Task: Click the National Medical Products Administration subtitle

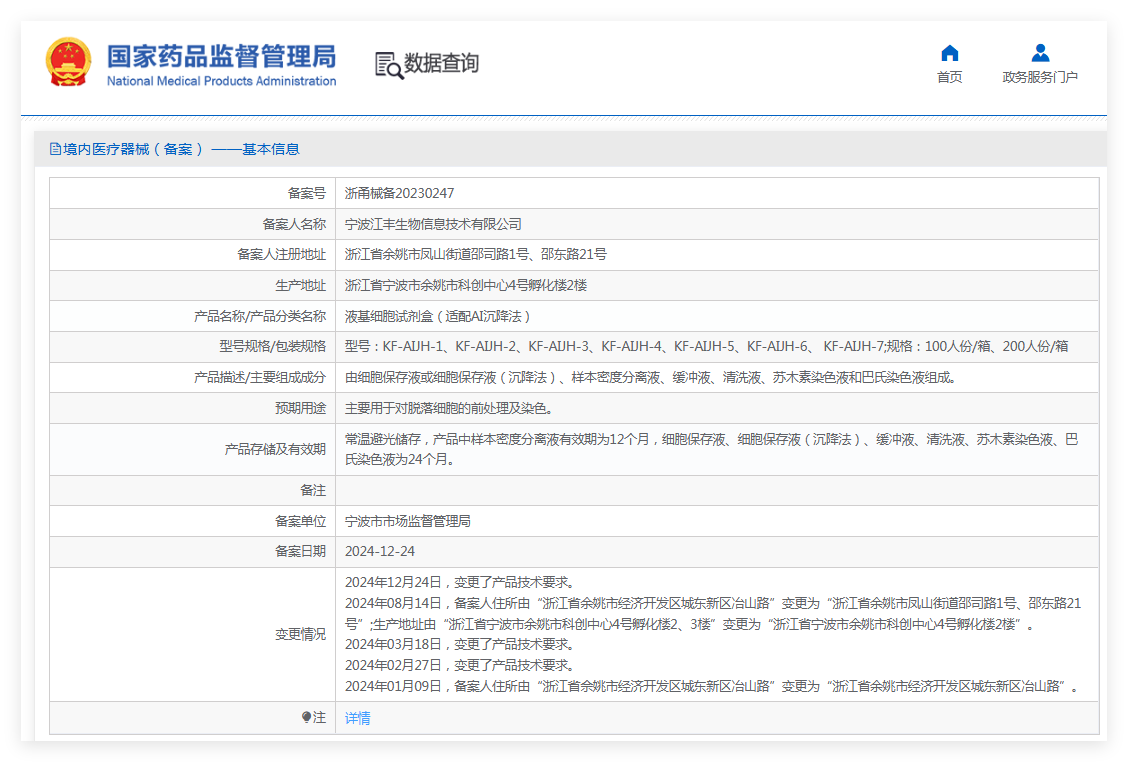Action: coord(222,81)
